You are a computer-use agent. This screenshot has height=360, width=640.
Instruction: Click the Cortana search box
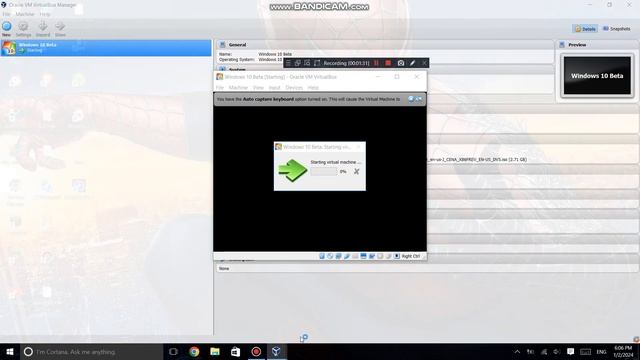tap(92, 351)
